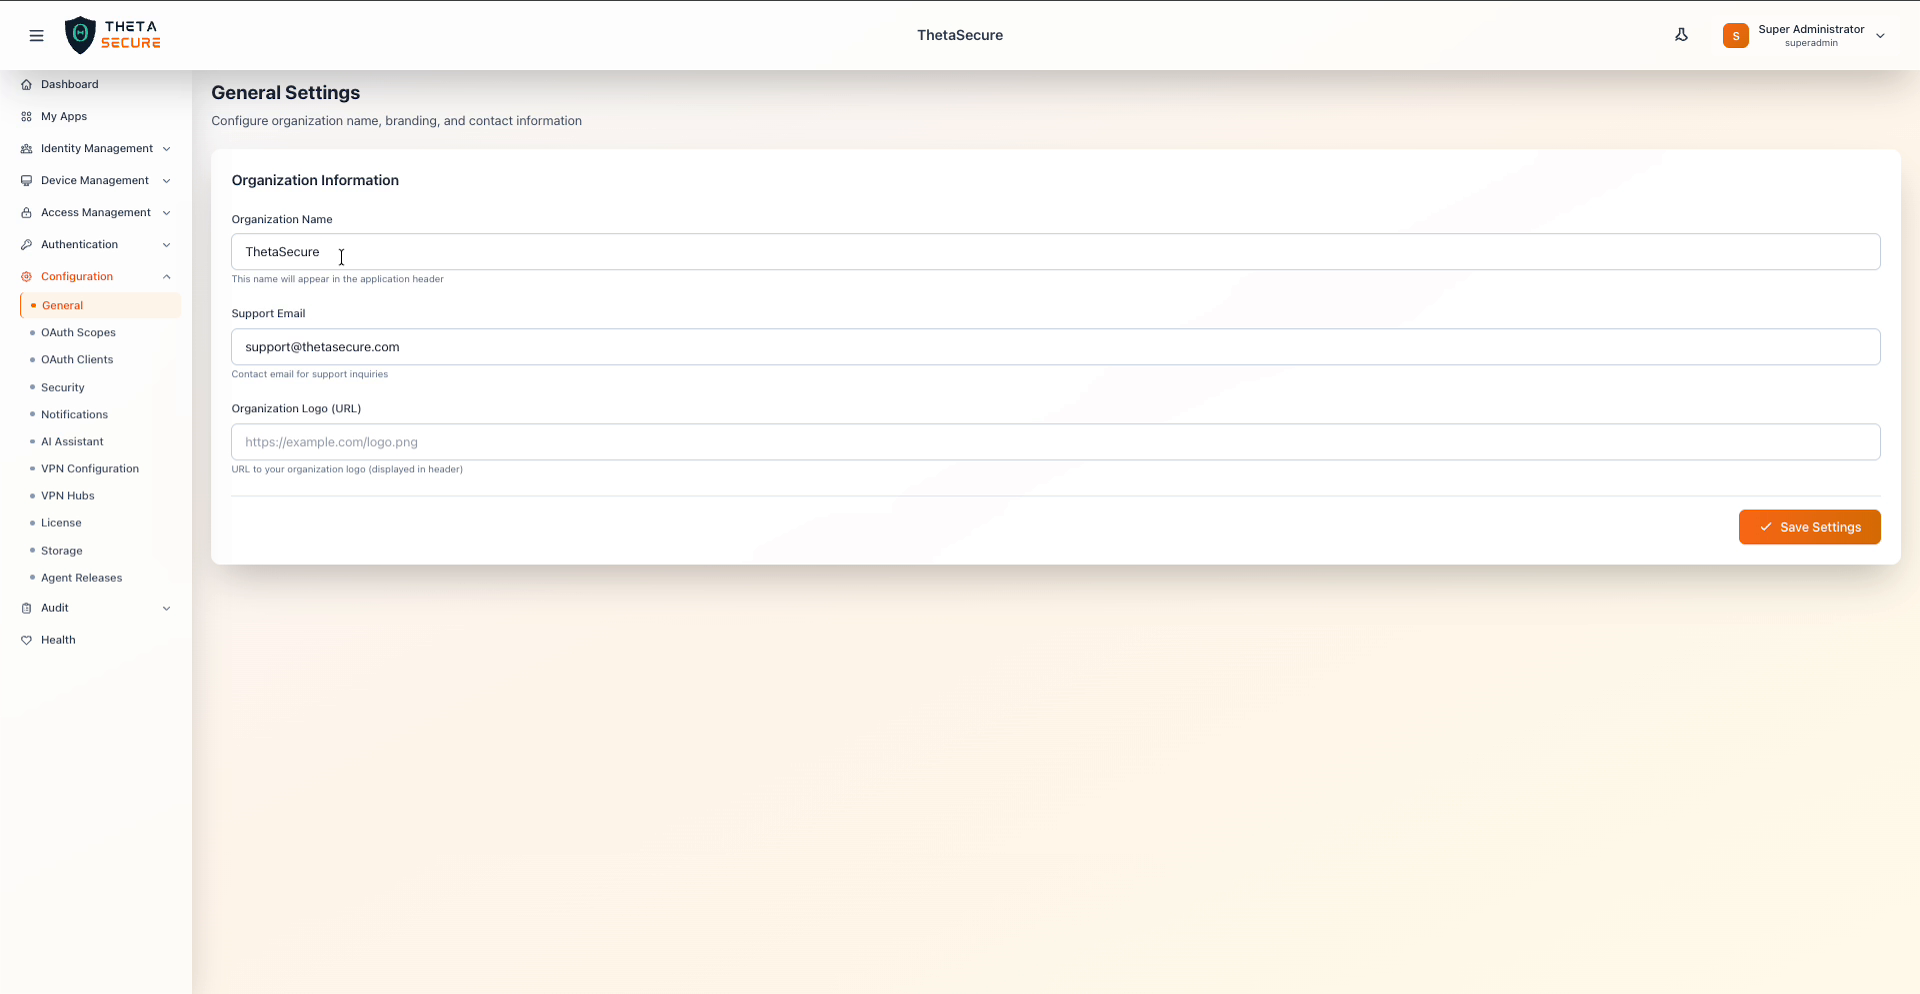
Task: Collapse the Configuration section
Action: (166, 276)
